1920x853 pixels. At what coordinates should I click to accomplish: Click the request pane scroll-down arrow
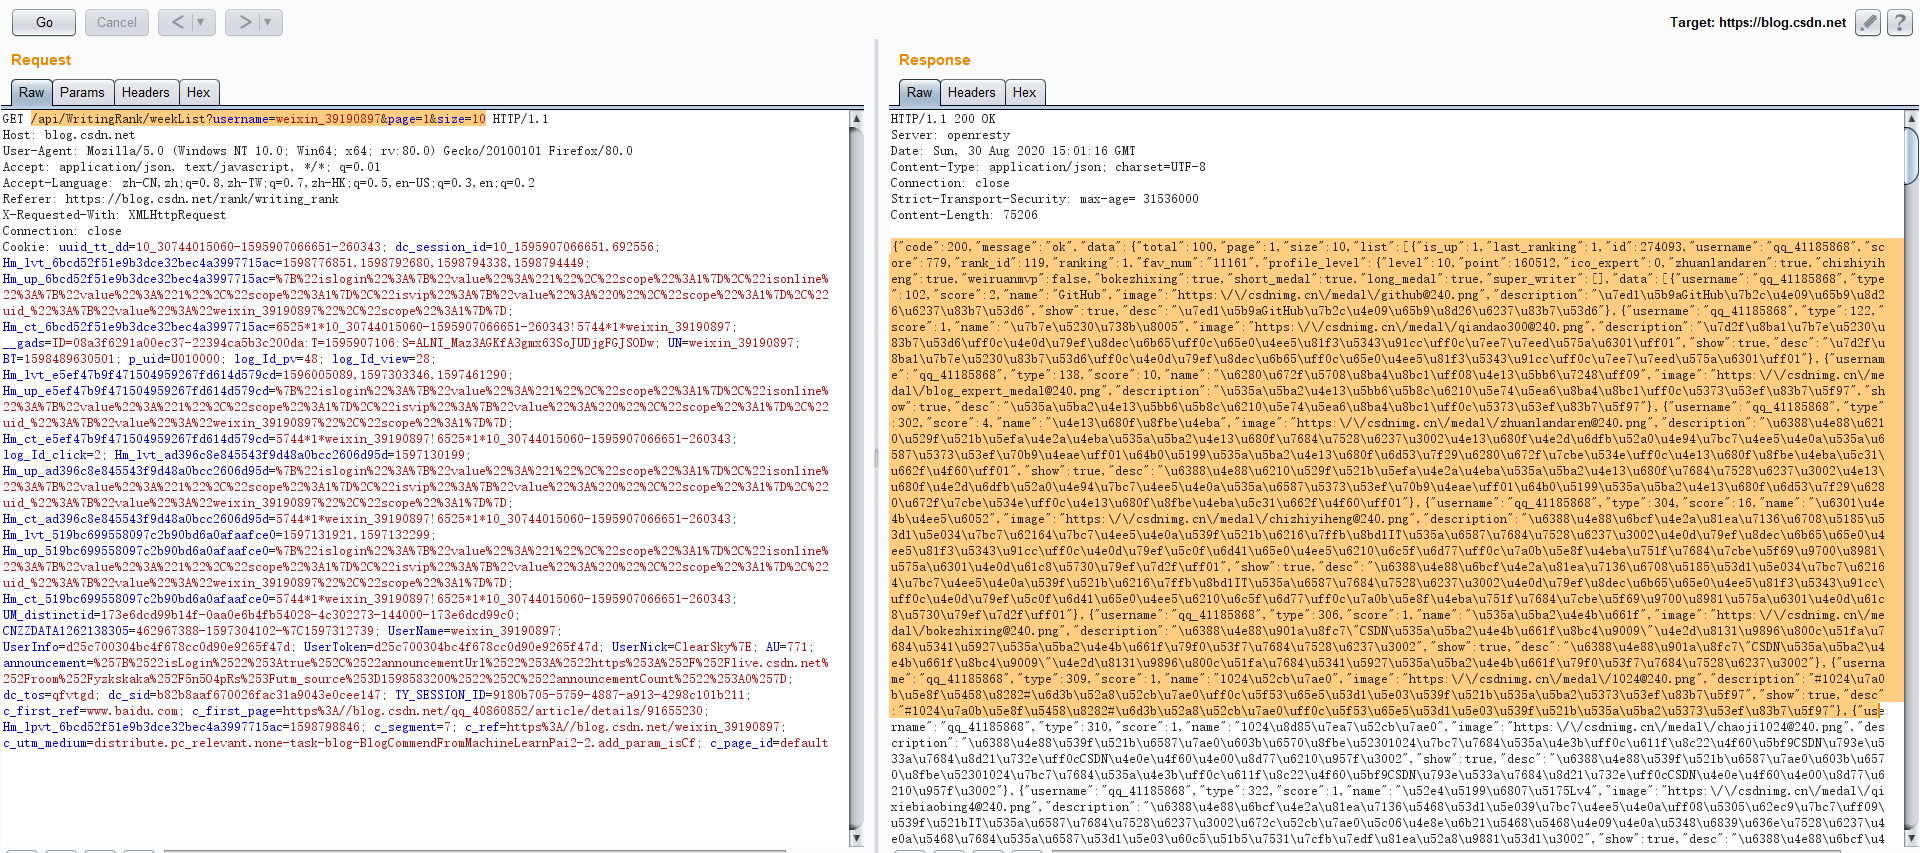pos(856,838)
